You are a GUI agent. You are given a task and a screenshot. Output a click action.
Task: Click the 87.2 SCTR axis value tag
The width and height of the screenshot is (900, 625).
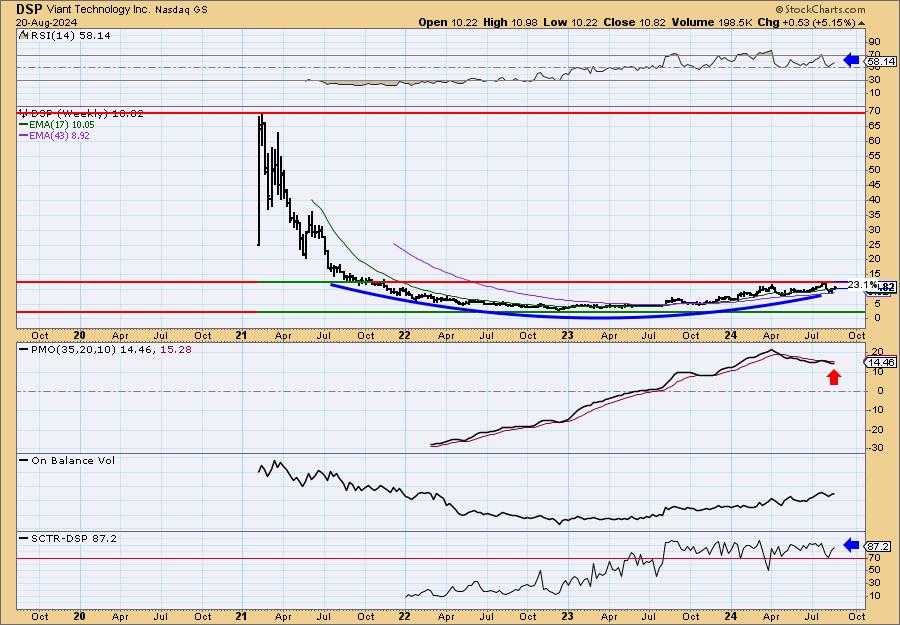(x=880, y=546)
